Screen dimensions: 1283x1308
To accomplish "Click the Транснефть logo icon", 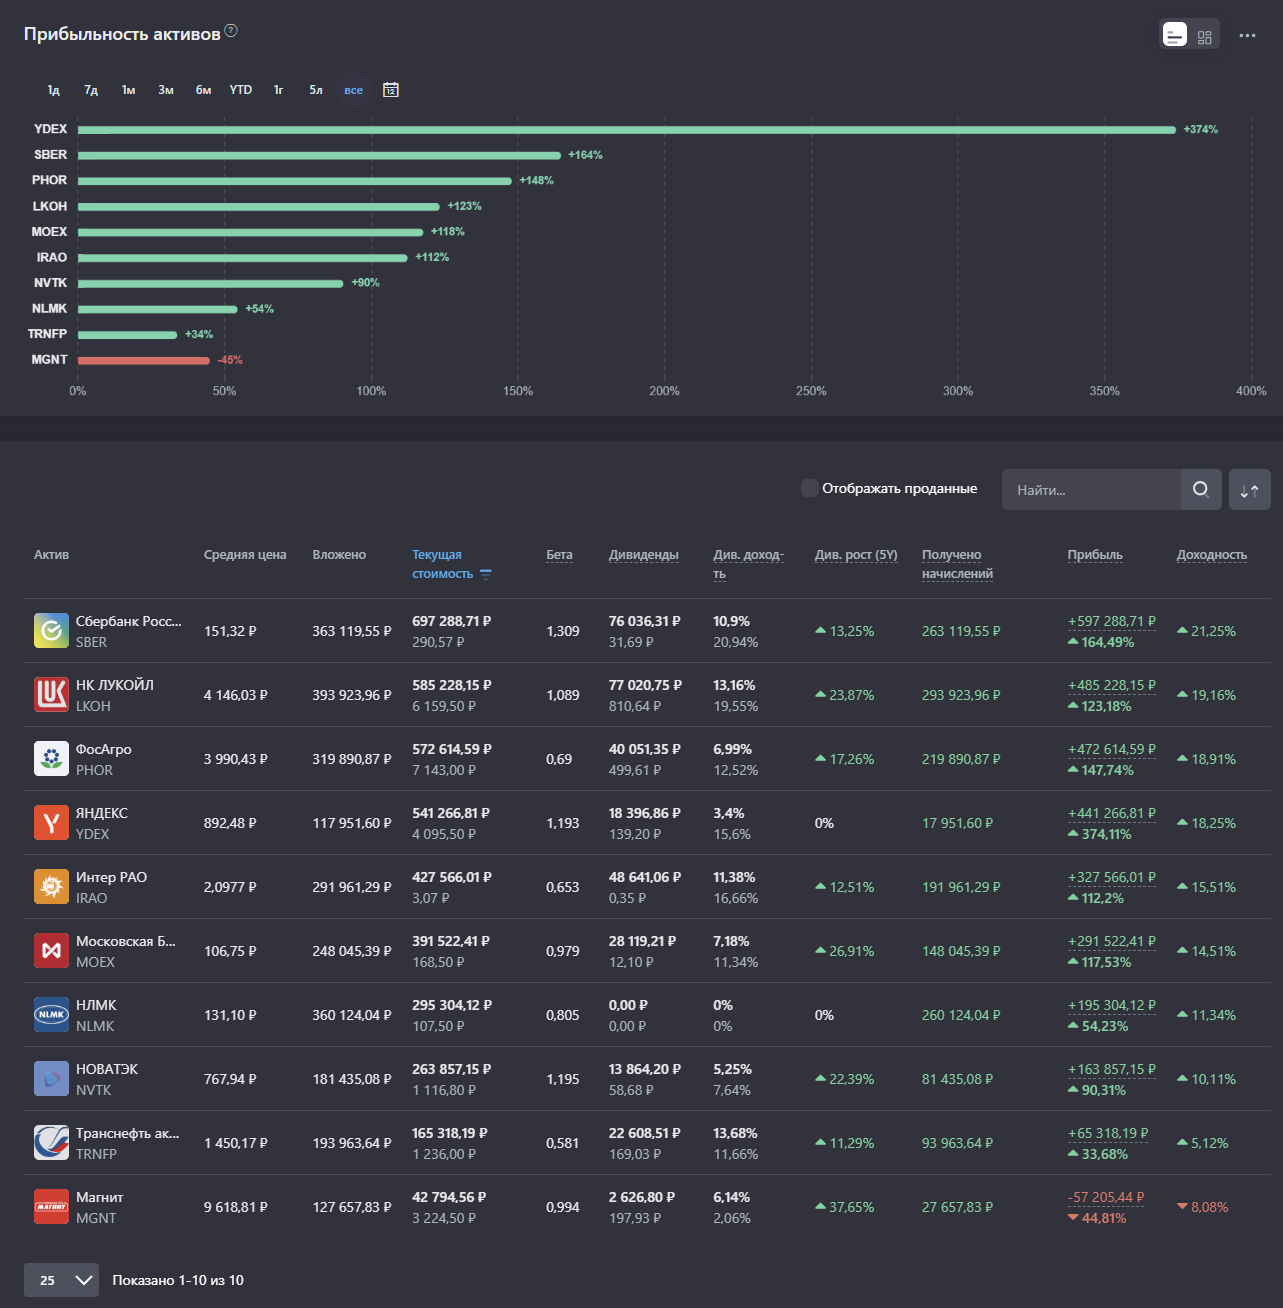I will click(x=52, y=1143).
